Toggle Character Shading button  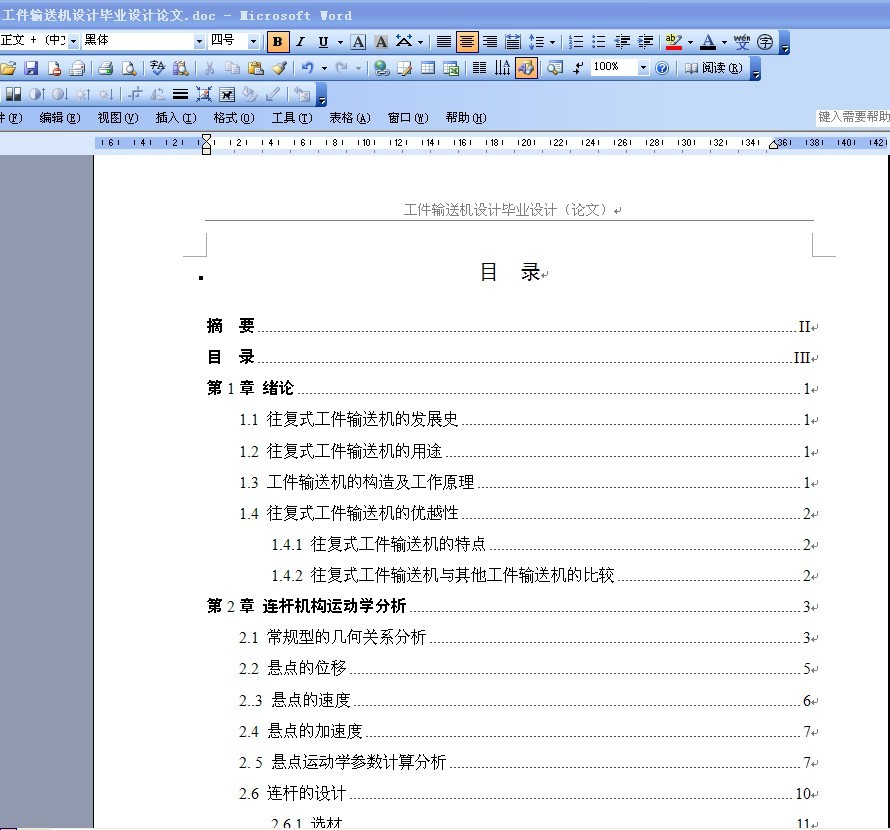tap(381, 41)
